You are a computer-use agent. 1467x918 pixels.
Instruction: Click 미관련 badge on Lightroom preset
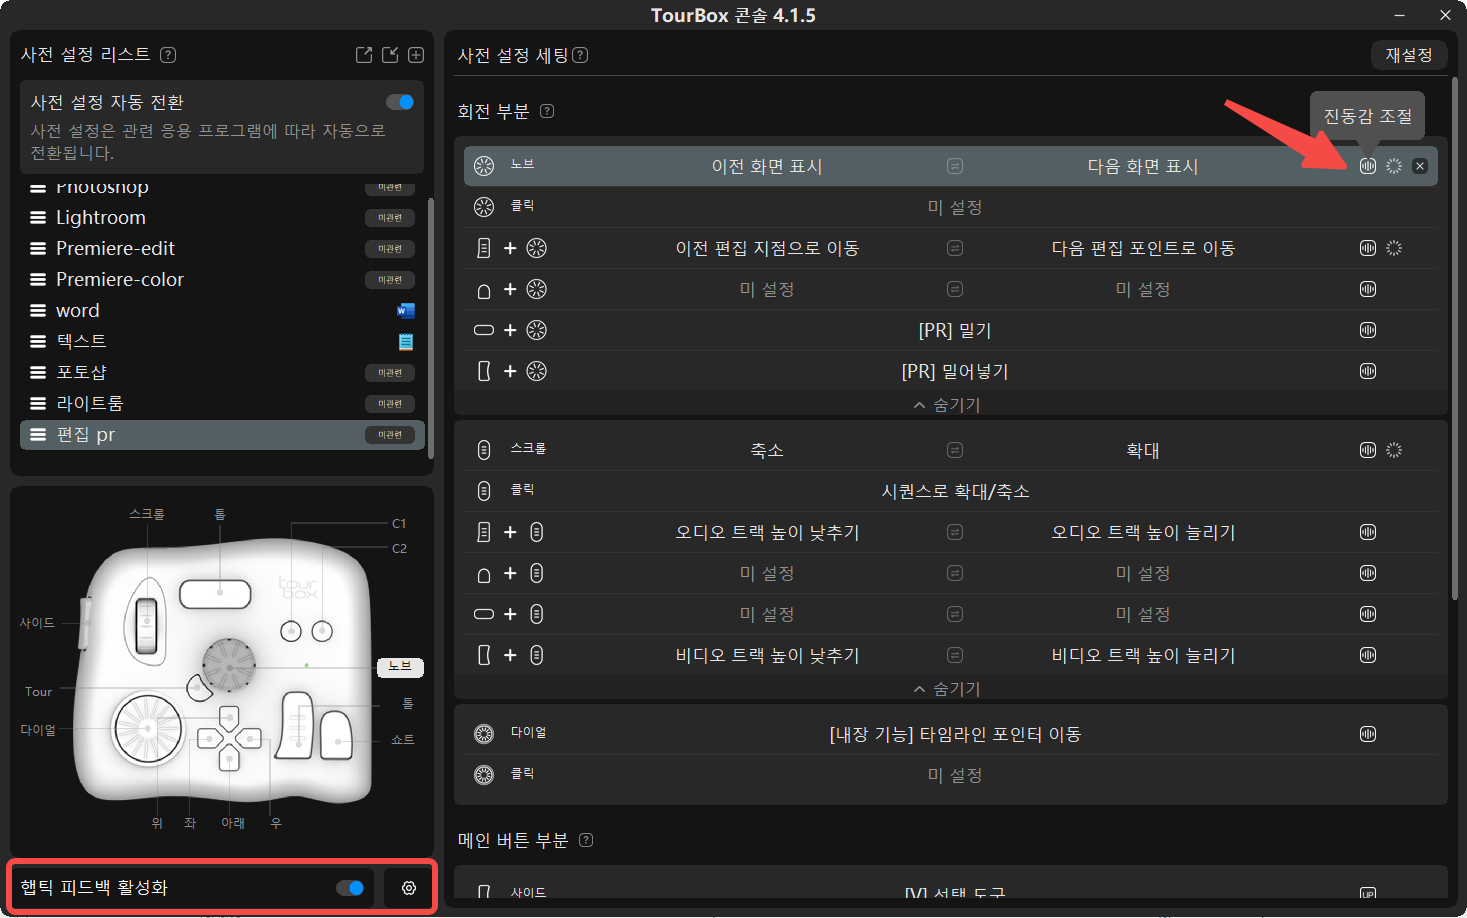390,218
